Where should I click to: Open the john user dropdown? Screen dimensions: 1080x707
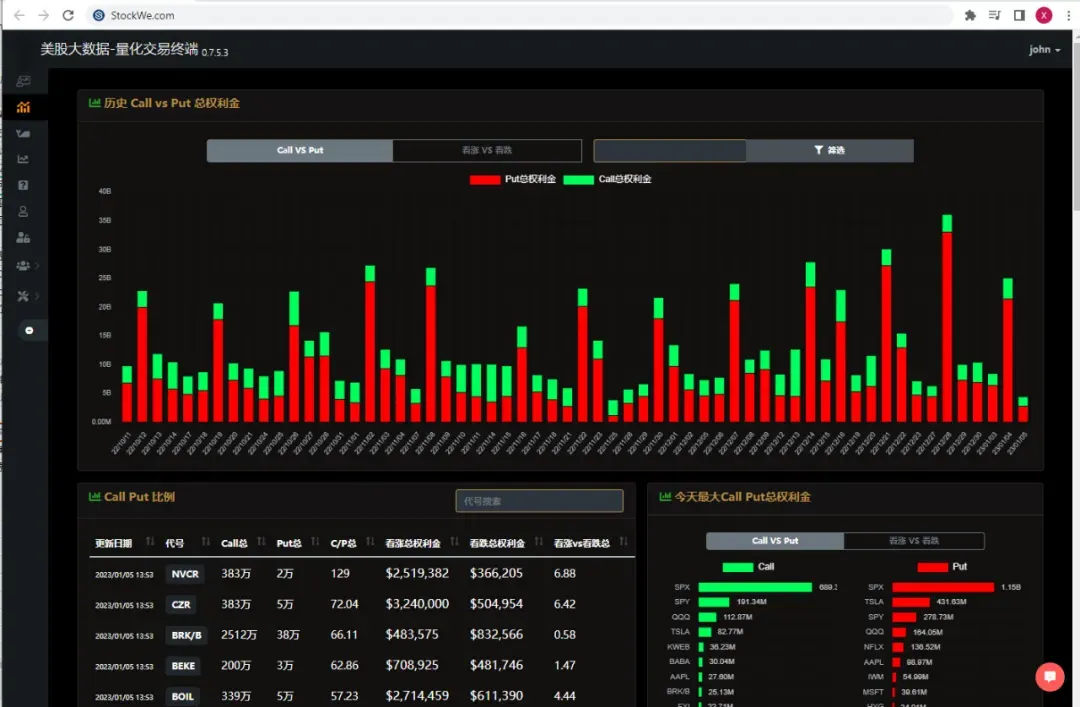pyautogui.click(x=1044, y=50)
